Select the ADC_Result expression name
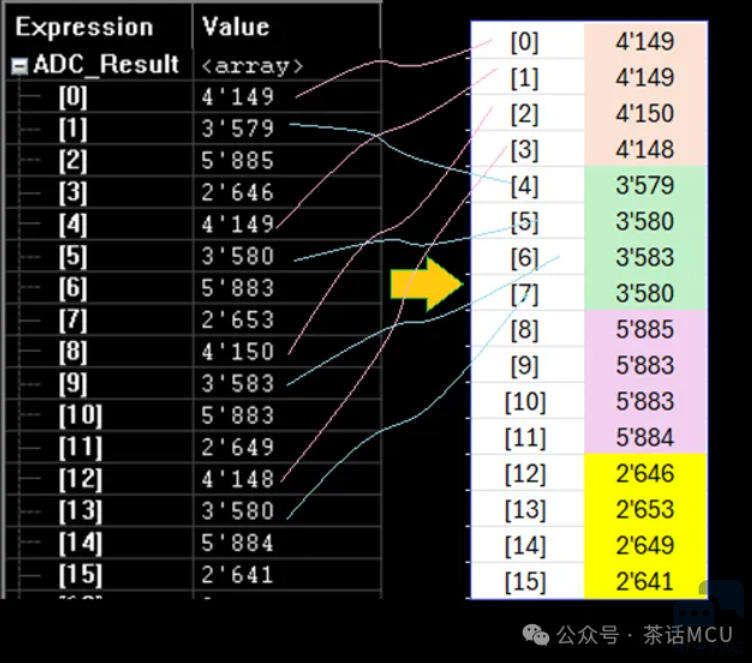Viewport: 752px width, 663px height. [106, 65]
